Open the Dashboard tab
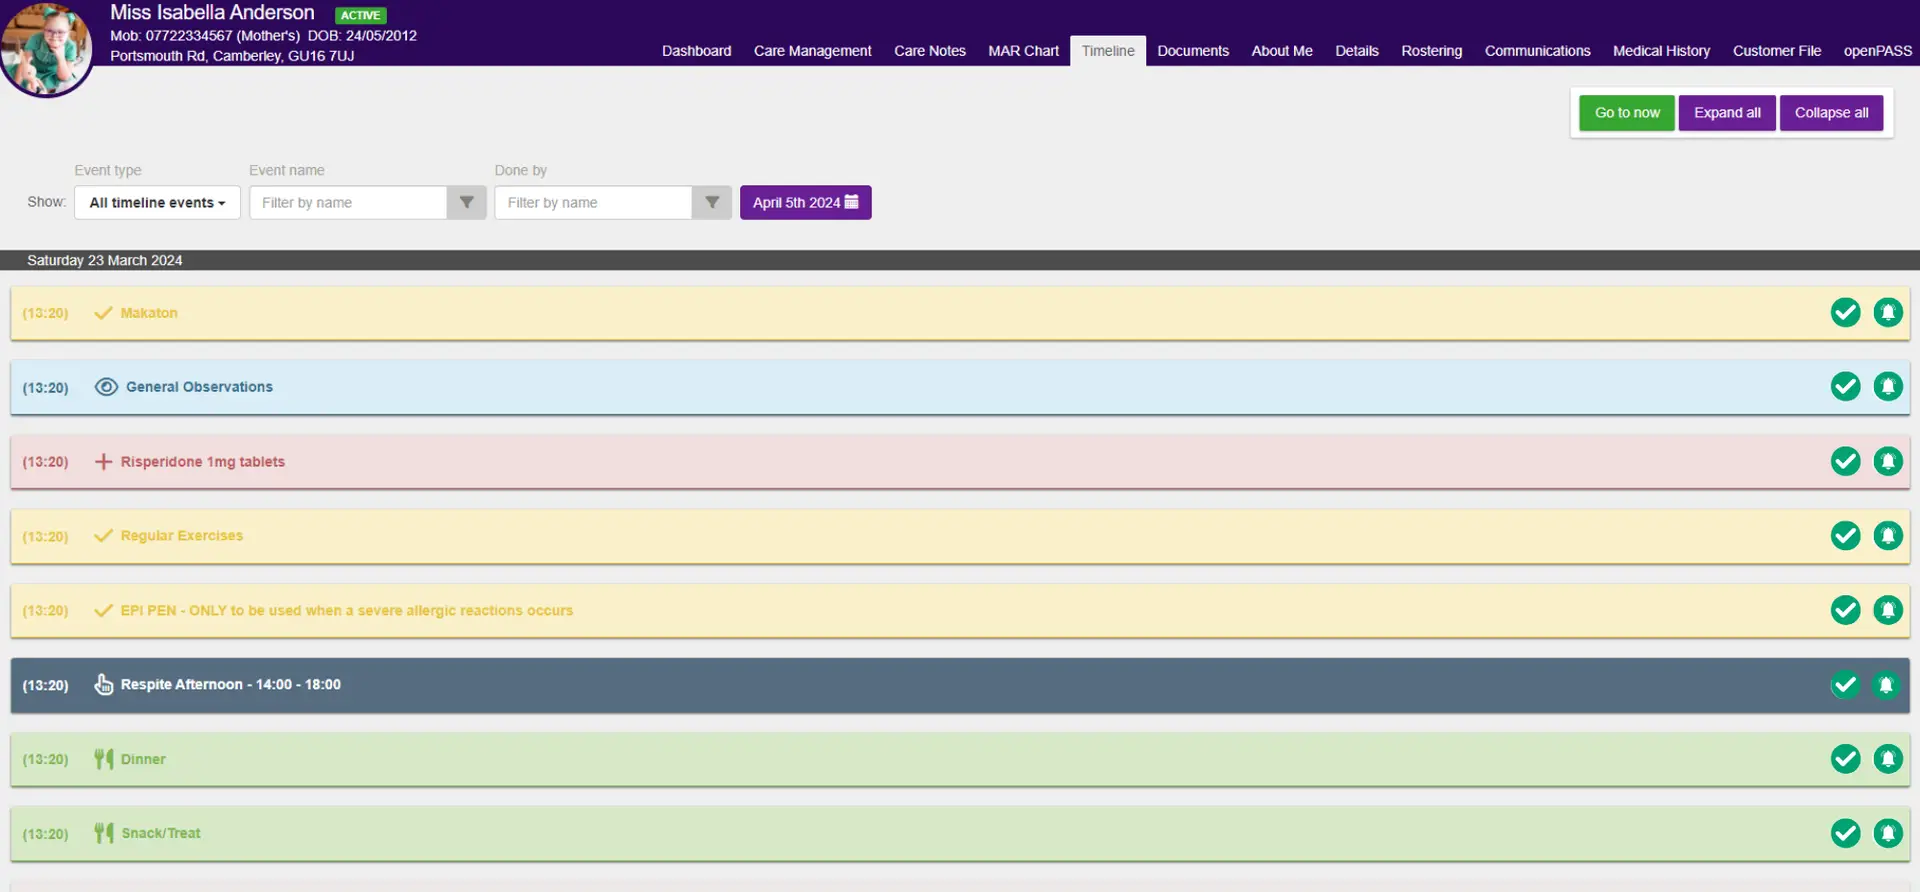 click(x=696, y=51)
